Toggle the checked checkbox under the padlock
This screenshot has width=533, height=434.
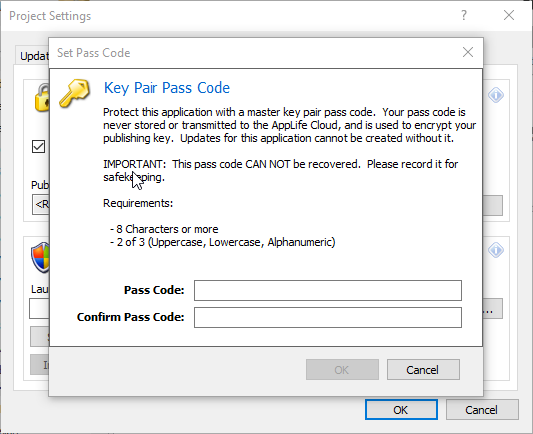pyautogui.click(x=38, y=146)
